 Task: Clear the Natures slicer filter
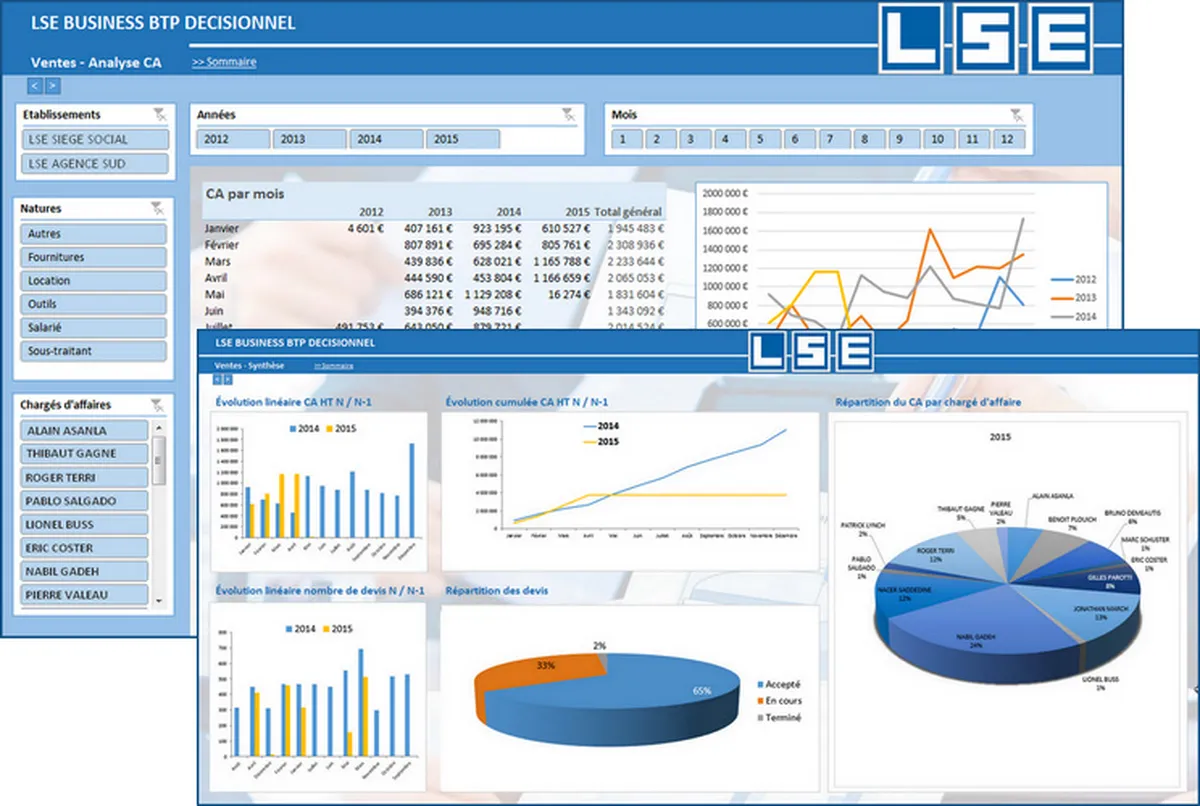(157, 208)
